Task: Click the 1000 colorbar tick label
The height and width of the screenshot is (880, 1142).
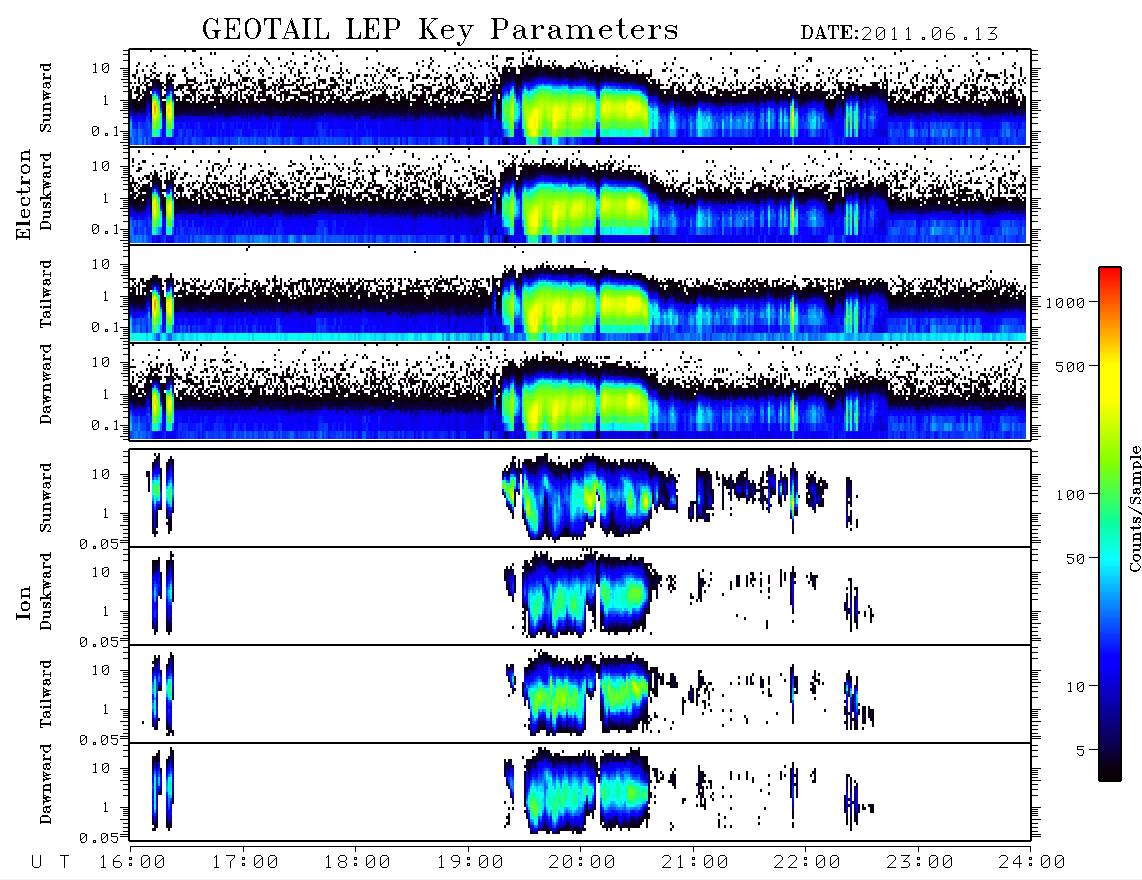Action: (1066, 303)
